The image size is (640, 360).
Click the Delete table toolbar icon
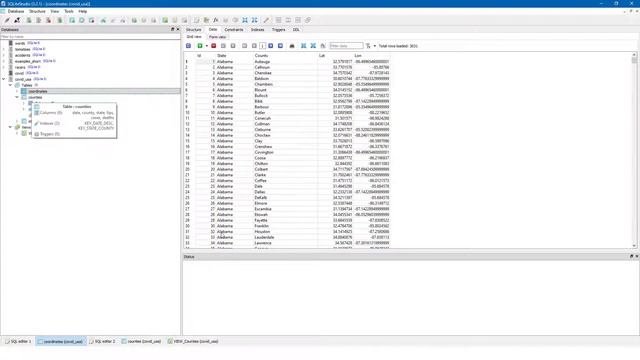pyautogui.click(x=91, y=20)
